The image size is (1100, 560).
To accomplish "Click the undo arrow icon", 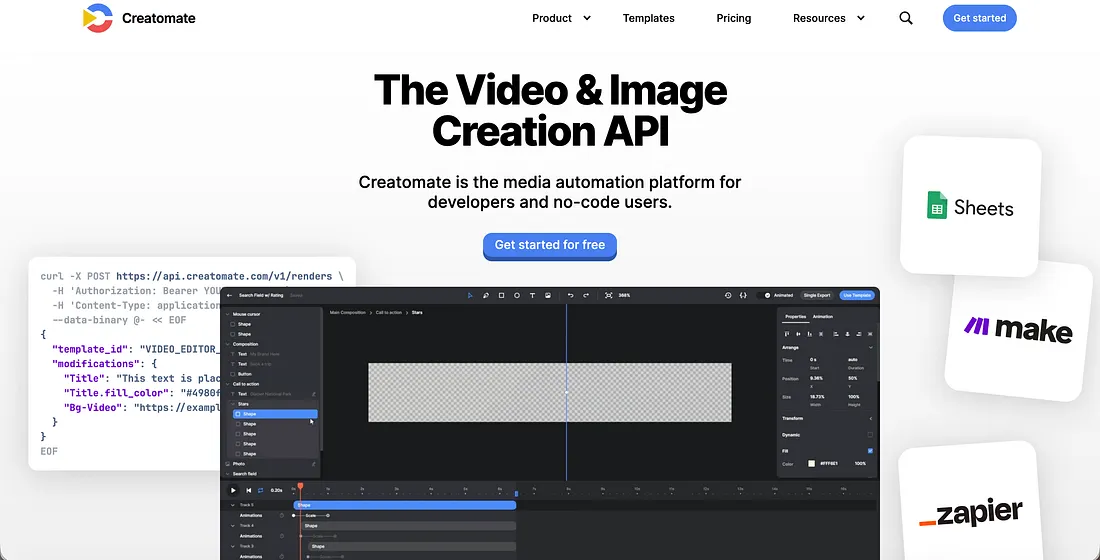I will 570,295.
